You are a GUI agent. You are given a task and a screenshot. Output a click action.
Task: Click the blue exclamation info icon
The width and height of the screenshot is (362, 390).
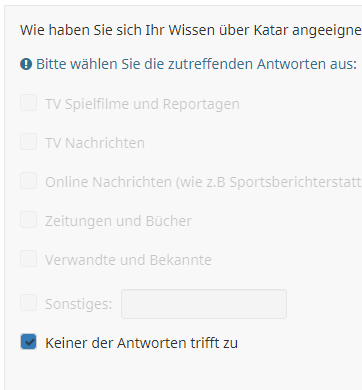(x=26, y=64)
